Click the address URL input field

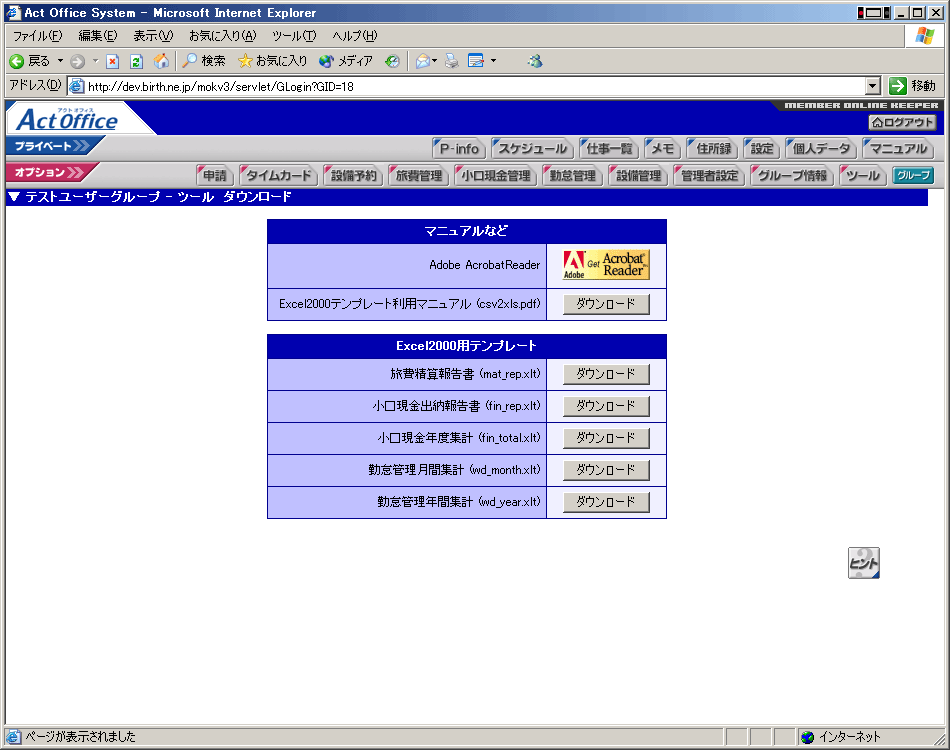[470, 86]
